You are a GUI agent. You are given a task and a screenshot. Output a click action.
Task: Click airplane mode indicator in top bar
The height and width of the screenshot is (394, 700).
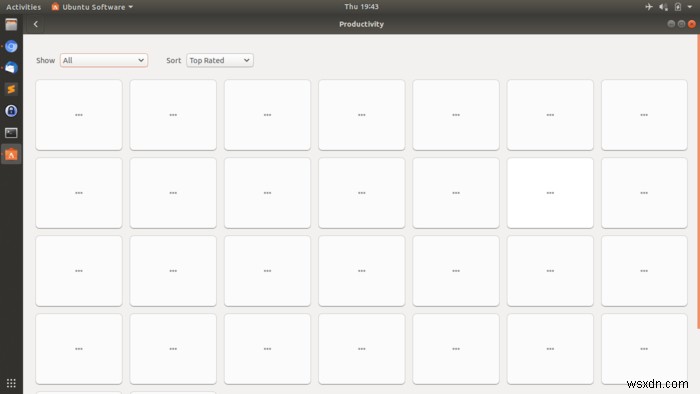pyautogui.click(x=649, y=7)
